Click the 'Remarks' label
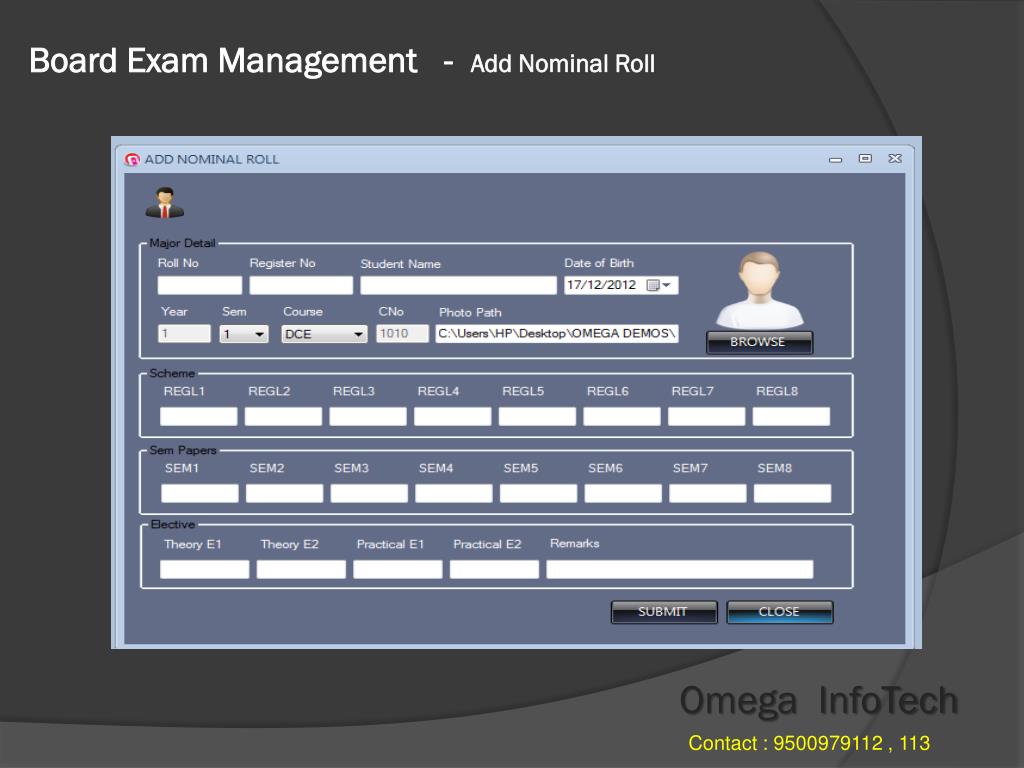1024x768 pixels. tap(575, 543)
